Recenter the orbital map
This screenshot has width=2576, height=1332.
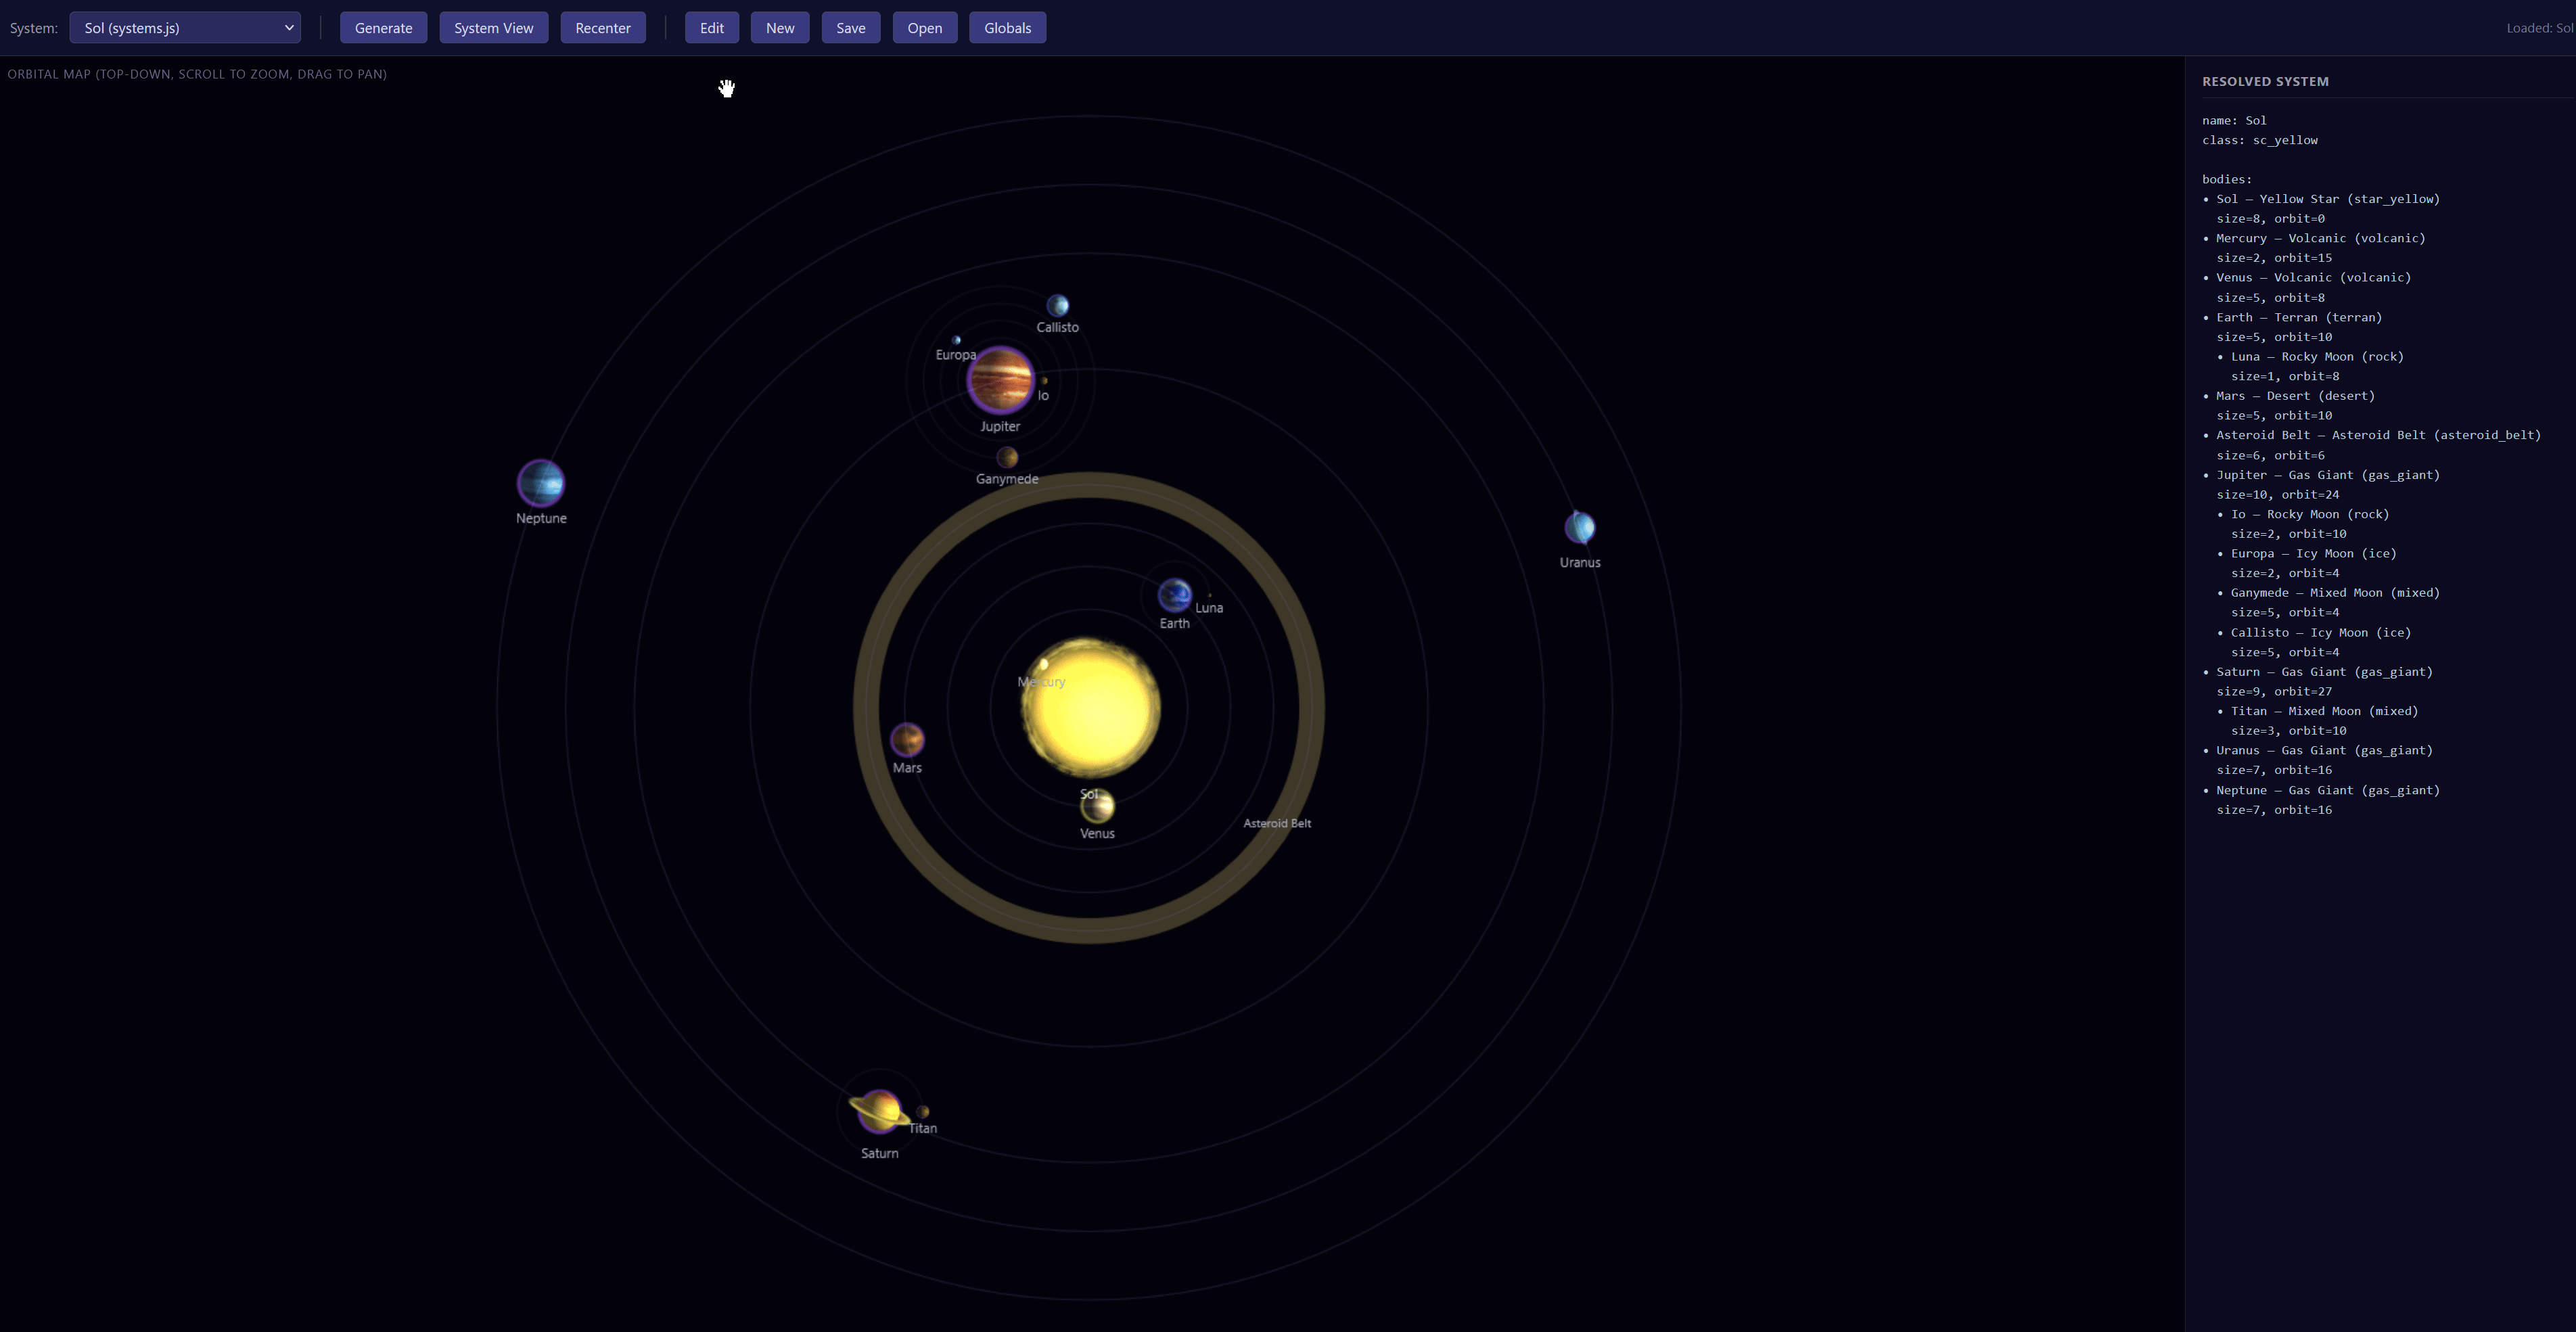[x=603, y=28]
